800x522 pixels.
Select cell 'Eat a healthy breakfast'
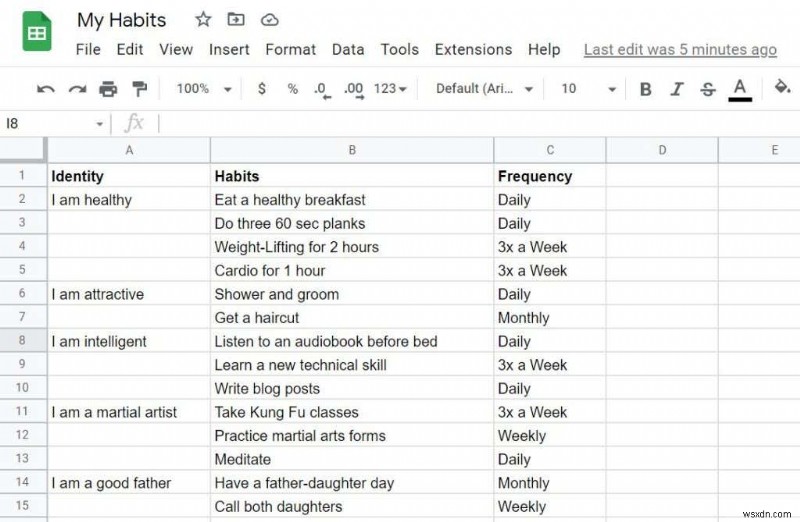tap(352, 200)
